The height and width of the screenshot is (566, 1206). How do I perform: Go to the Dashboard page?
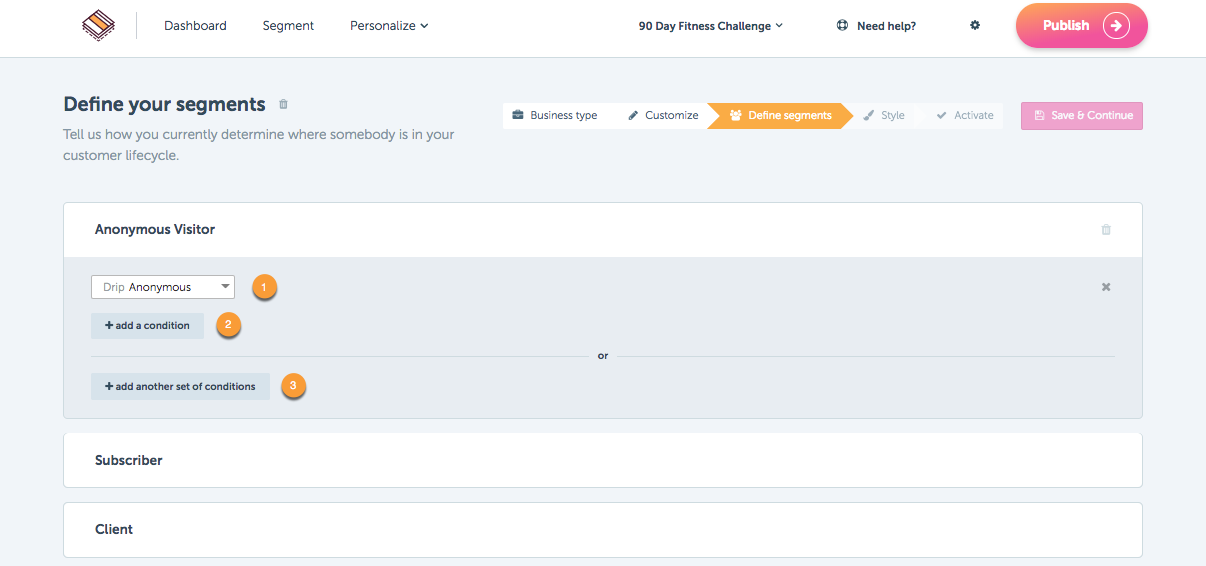tap(195, 26)
